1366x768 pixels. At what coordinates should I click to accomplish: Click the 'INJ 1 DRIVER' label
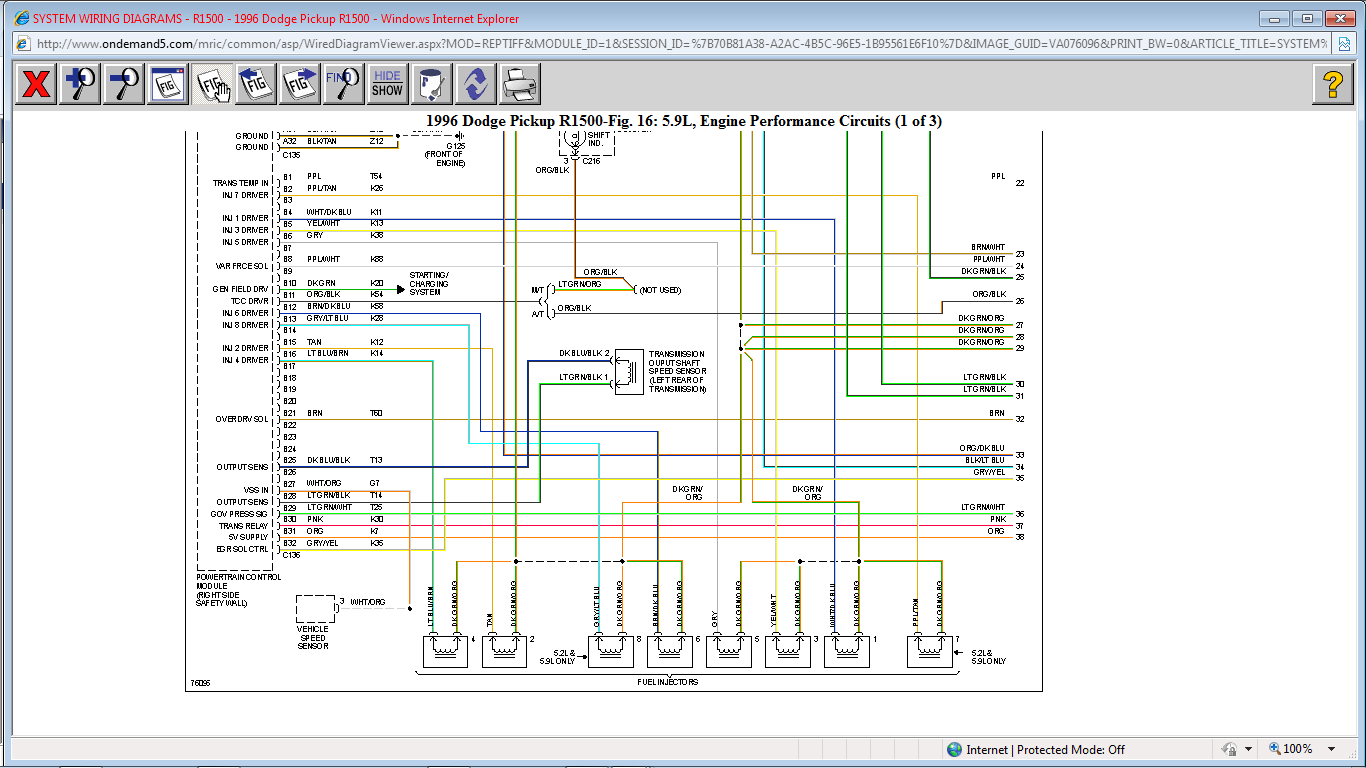point(245,218)
